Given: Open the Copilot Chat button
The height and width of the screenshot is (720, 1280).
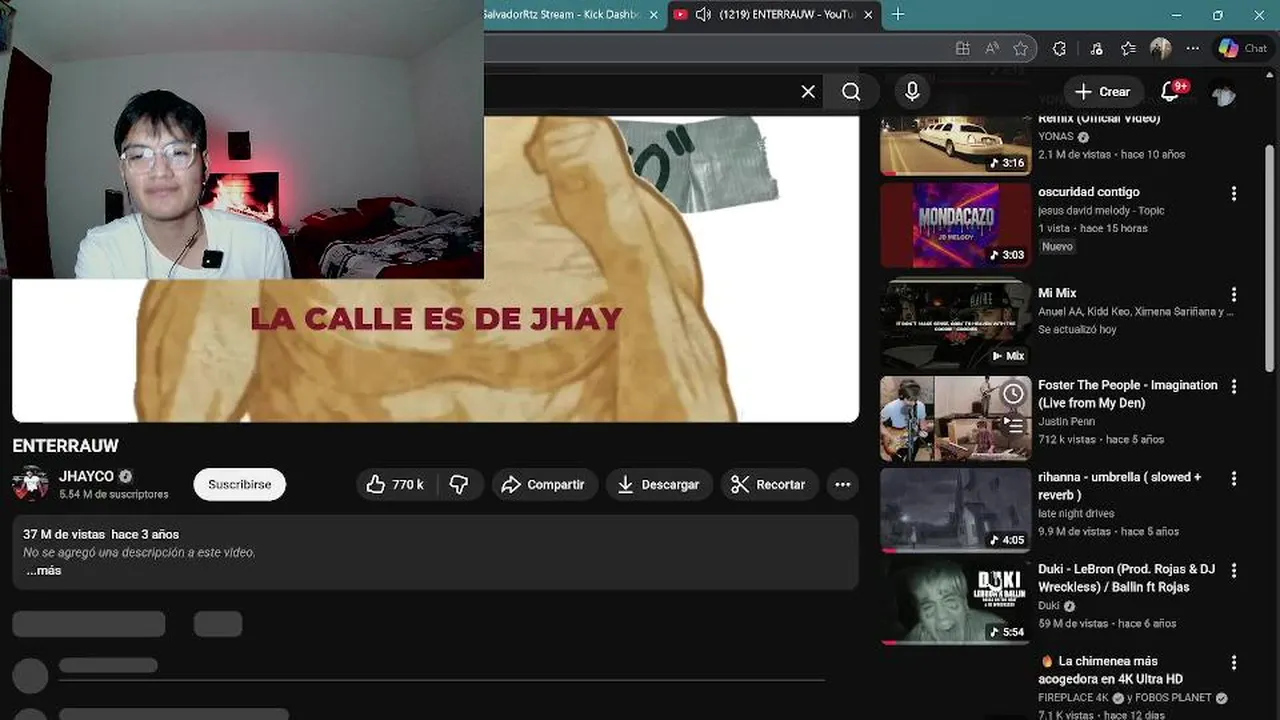Looking at the screenshot, I should 1242,48.
